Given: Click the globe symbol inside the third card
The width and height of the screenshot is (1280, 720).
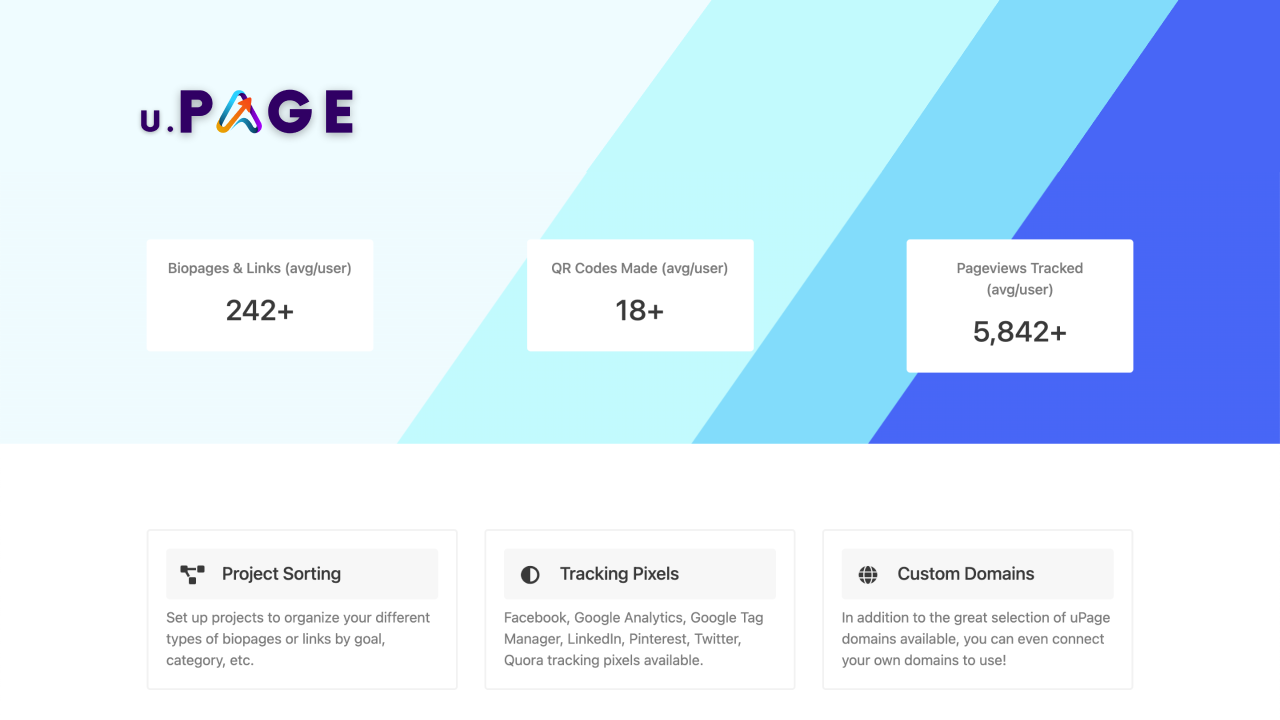Looking at the screenshot, I should 867,573.
